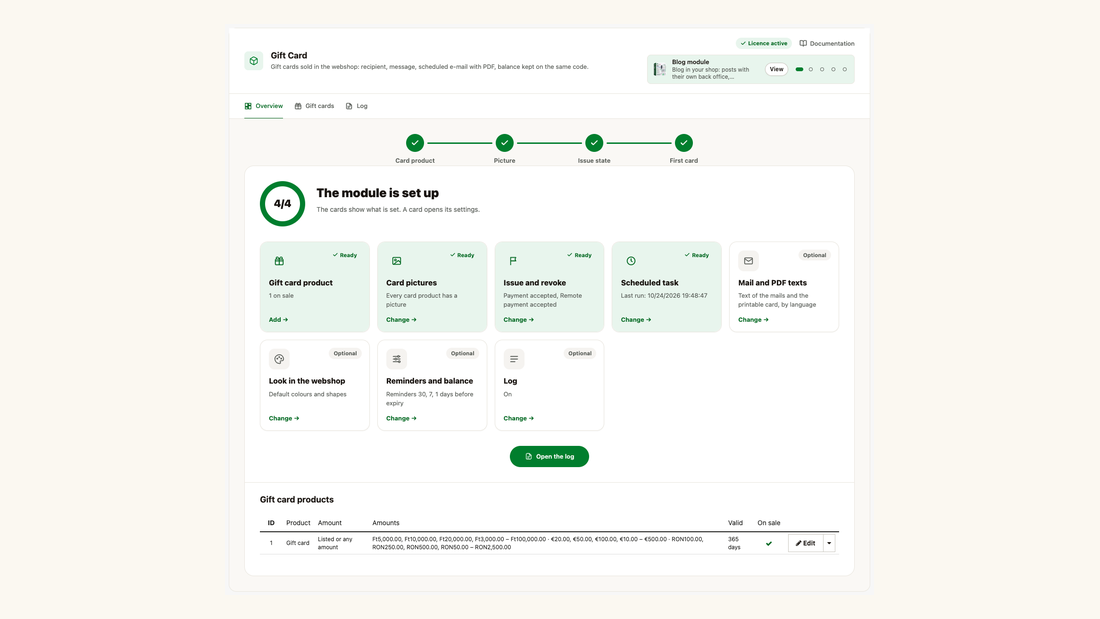Click the Ready badge on Gift card product card
The image size is (1100, 619).
[x=344, y=255]
